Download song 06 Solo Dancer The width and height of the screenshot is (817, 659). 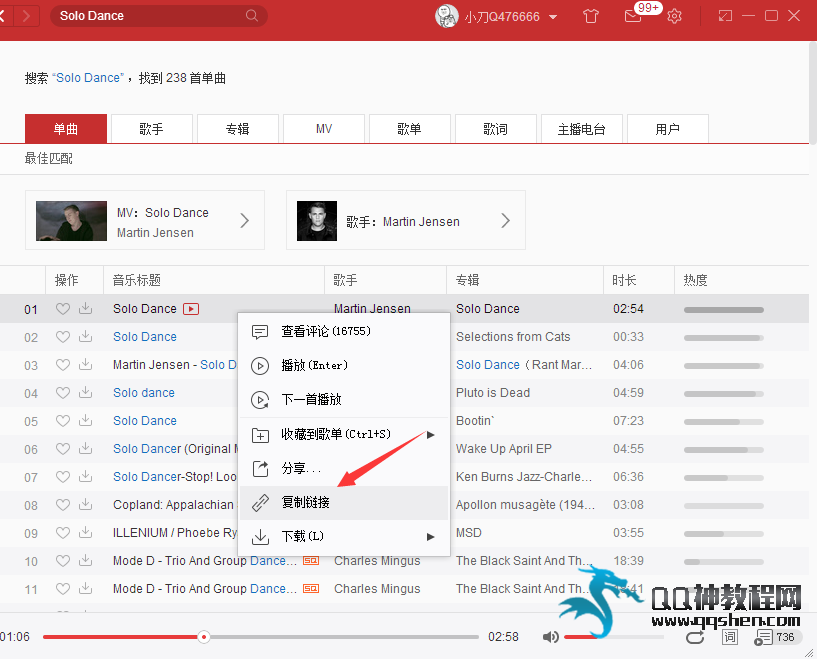point(85,449)
